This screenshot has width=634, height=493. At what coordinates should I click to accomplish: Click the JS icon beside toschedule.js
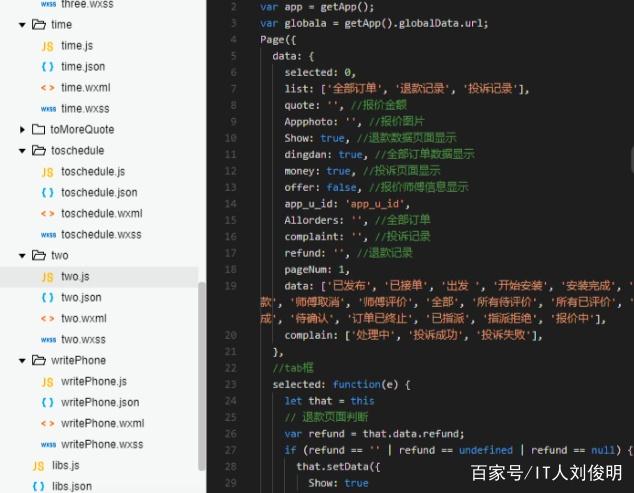pos(47,172)
